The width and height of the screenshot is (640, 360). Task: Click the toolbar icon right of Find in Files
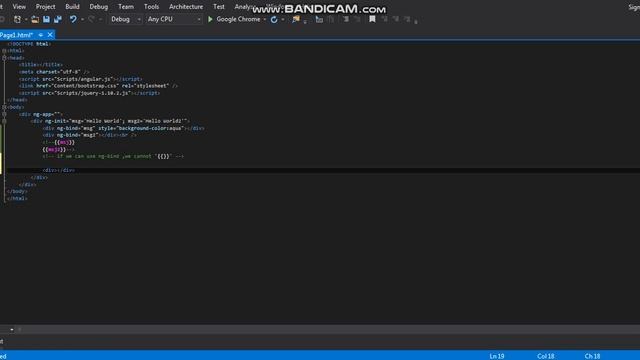click(x=319, y=19)
